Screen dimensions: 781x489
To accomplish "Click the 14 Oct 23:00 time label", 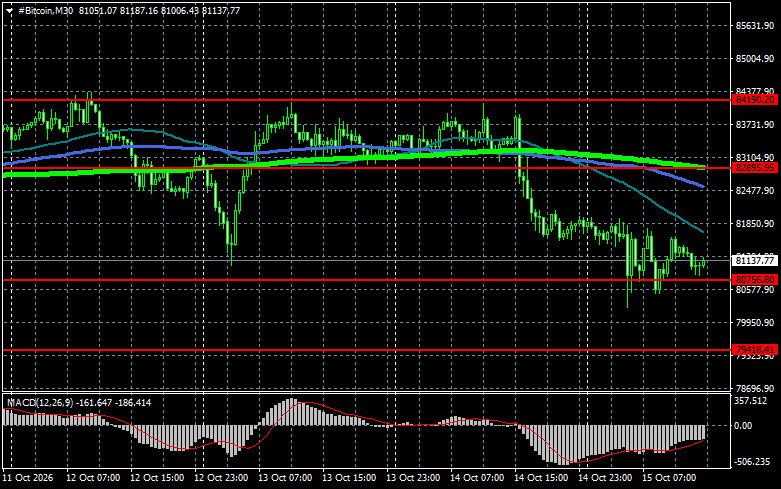I will [605, 478].
